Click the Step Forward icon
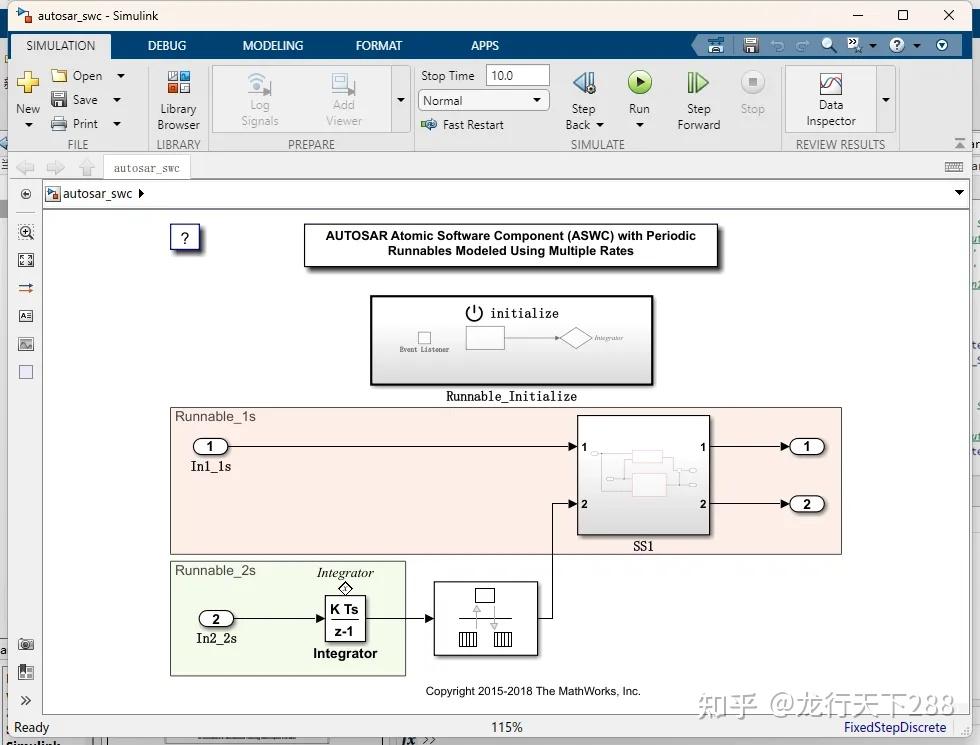 pos(698,82)
